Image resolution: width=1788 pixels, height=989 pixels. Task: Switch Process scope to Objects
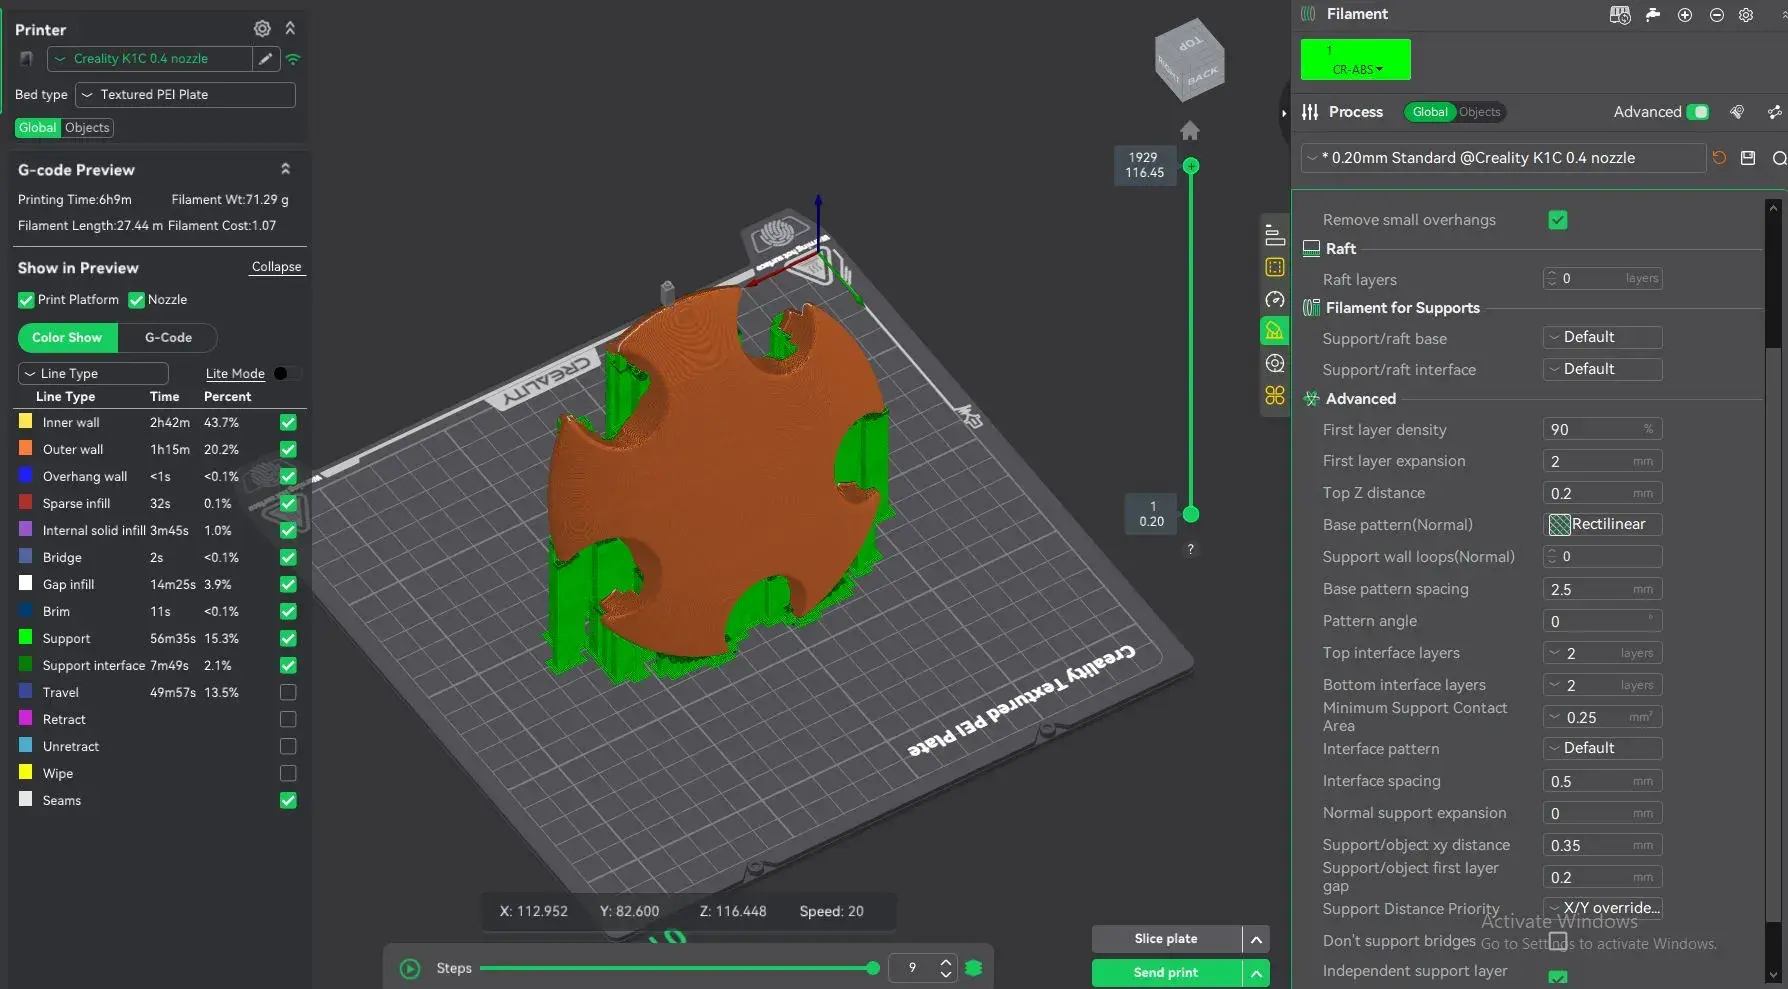click(1479, 112)
